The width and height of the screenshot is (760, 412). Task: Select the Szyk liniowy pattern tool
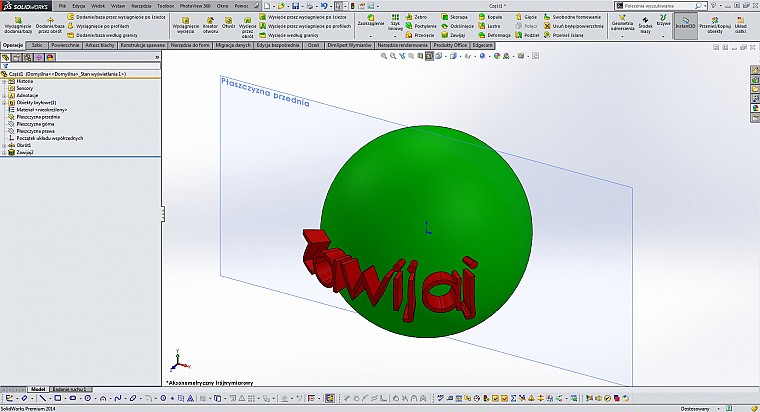[x=396, y=22]
